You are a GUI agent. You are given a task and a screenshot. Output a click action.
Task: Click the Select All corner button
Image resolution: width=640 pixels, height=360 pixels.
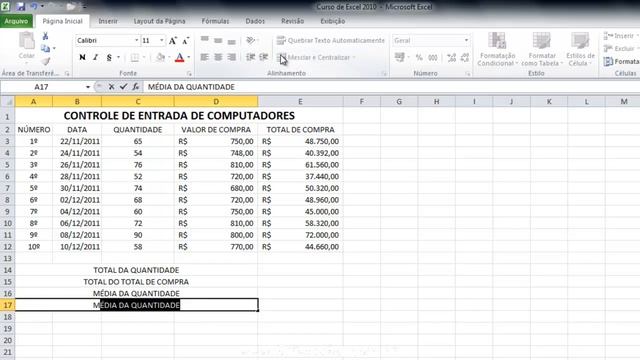click(x=7, y=101)
